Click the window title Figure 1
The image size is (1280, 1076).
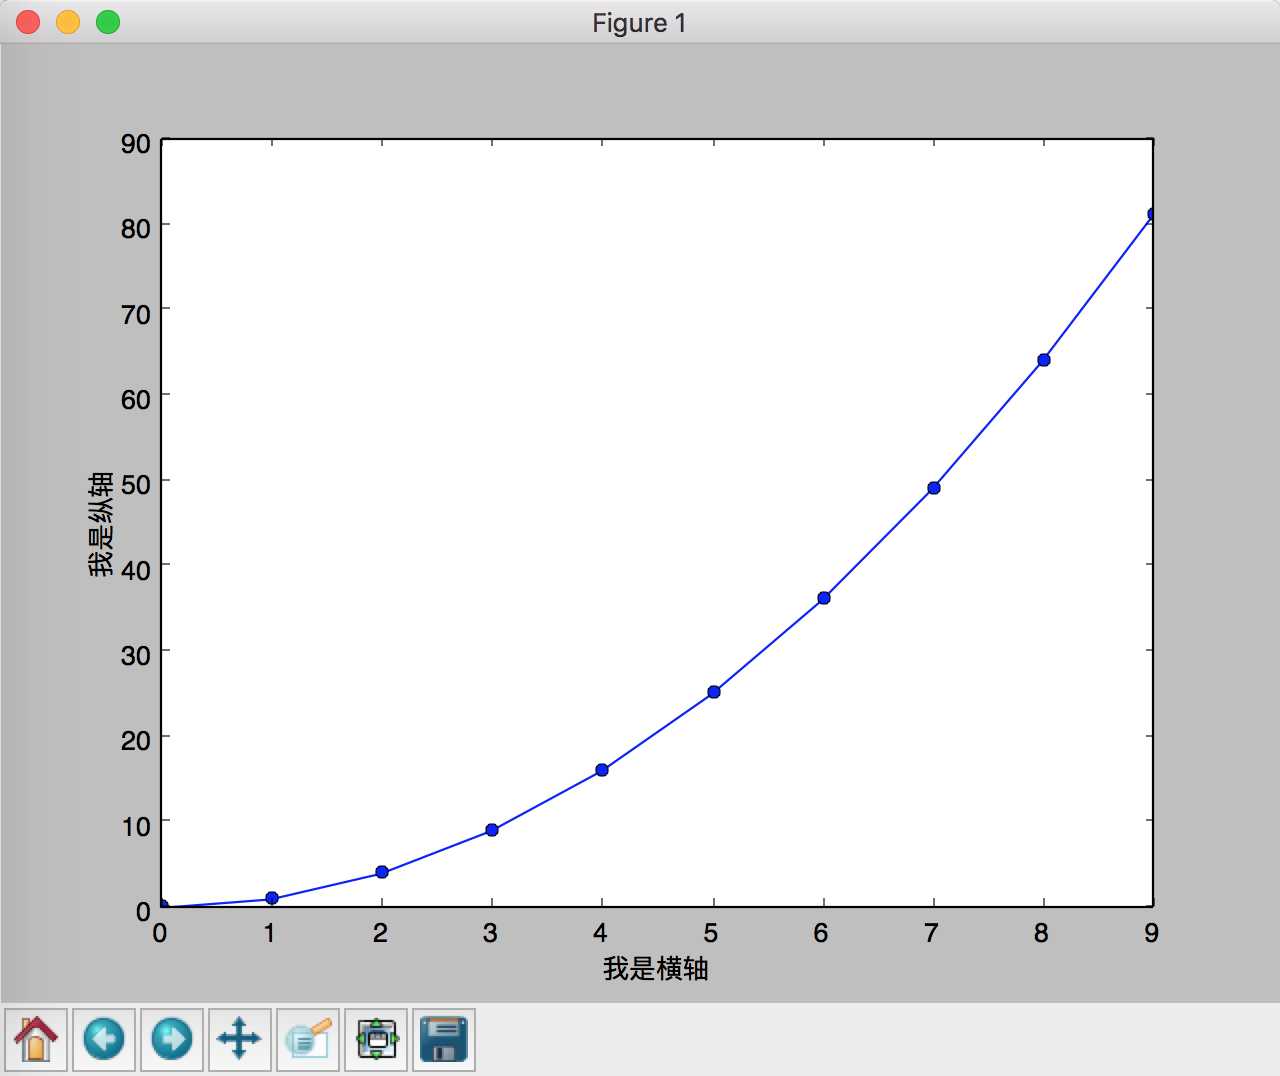coord(639,23)
